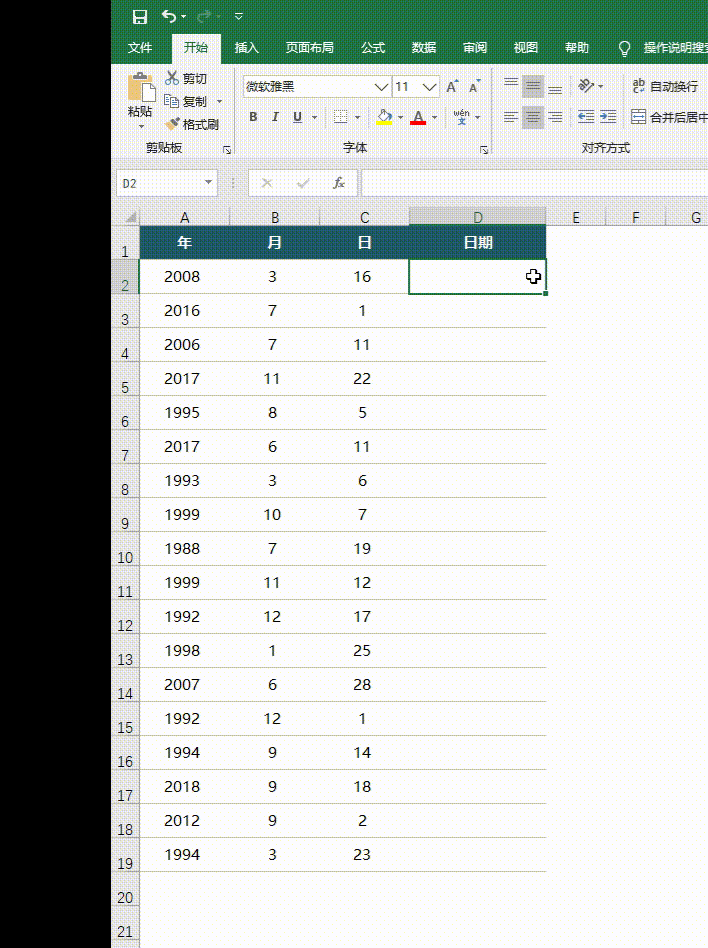Click the text orientation icon

586,86
